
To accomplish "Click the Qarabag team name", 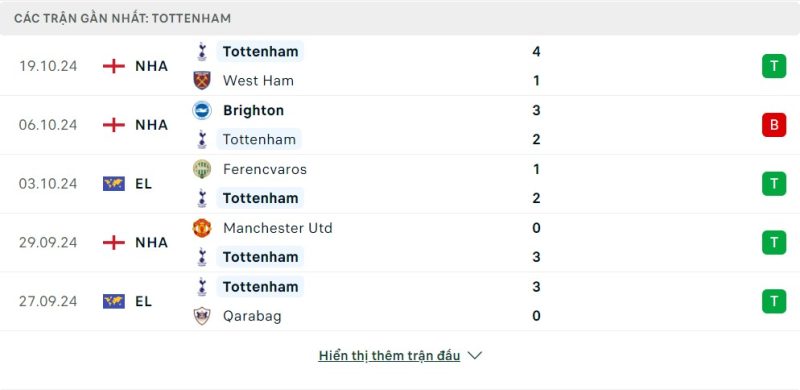I will tap(252, 316).
